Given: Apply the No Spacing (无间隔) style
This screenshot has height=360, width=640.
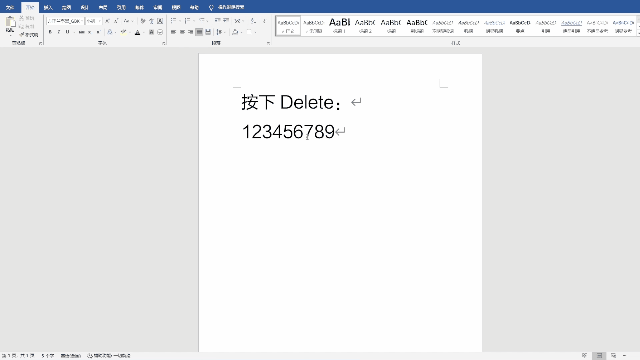Looking at the screenshot, I should (x=313, y=26).
